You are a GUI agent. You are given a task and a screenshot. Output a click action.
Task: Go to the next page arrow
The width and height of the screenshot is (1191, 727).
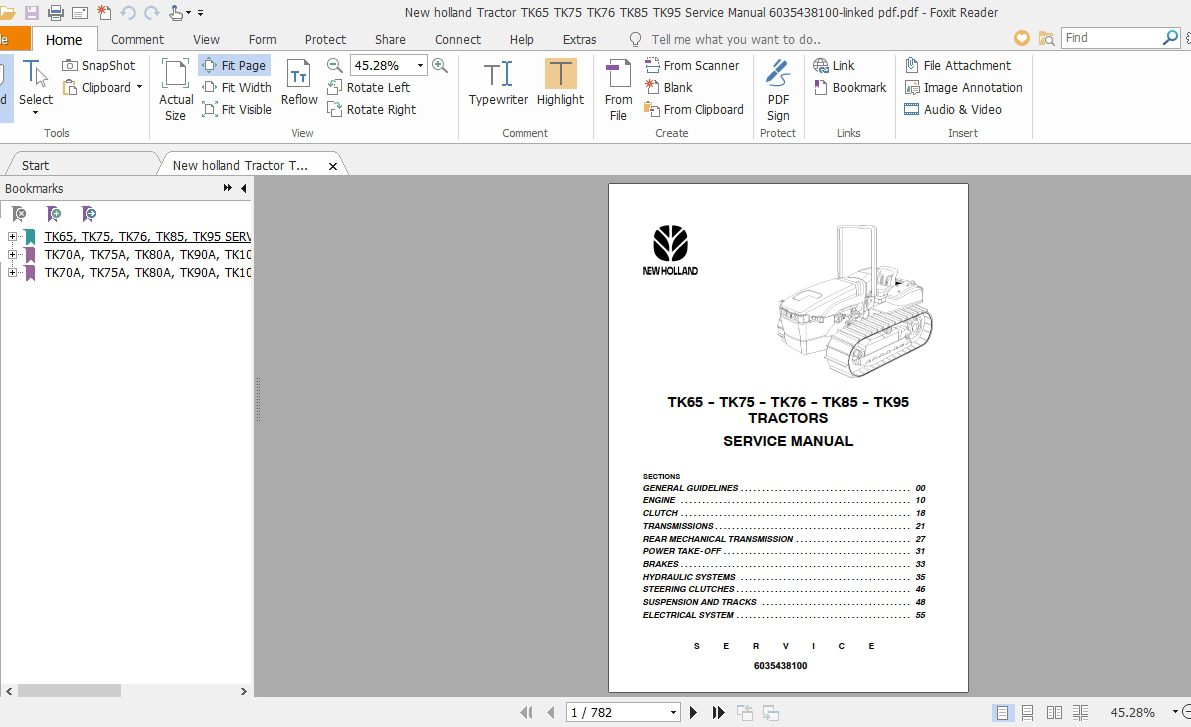[694, 712]
